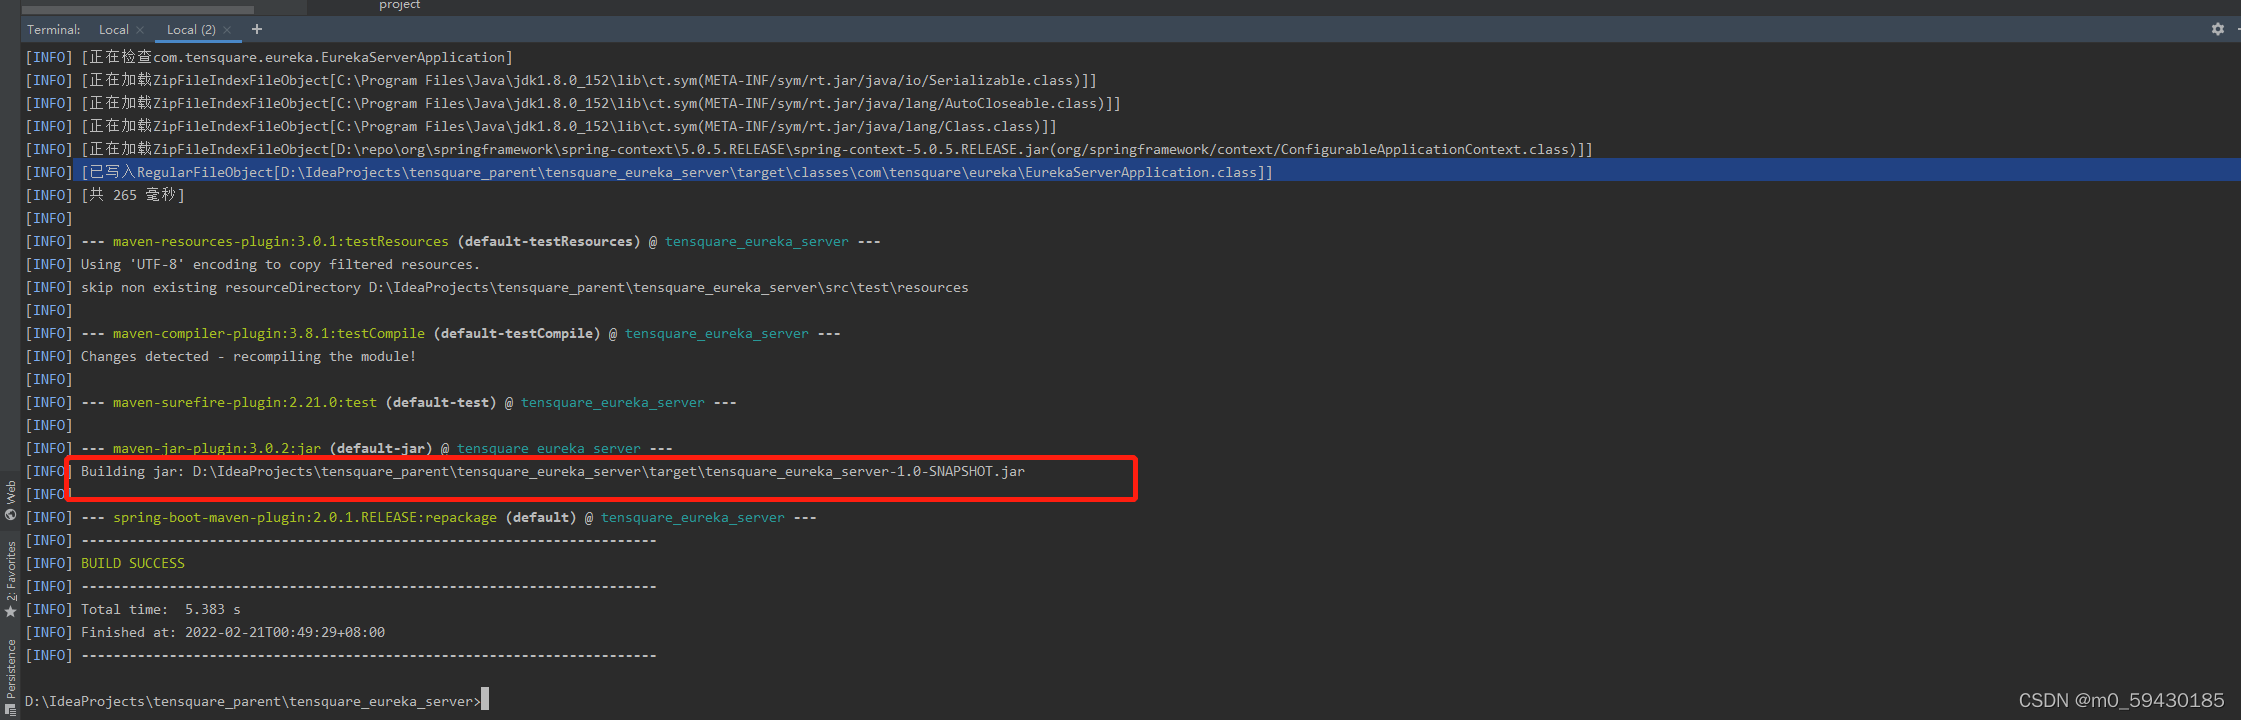Switch to the Local terminal tab
The image size is (2241, 720).
coord(114,30)
